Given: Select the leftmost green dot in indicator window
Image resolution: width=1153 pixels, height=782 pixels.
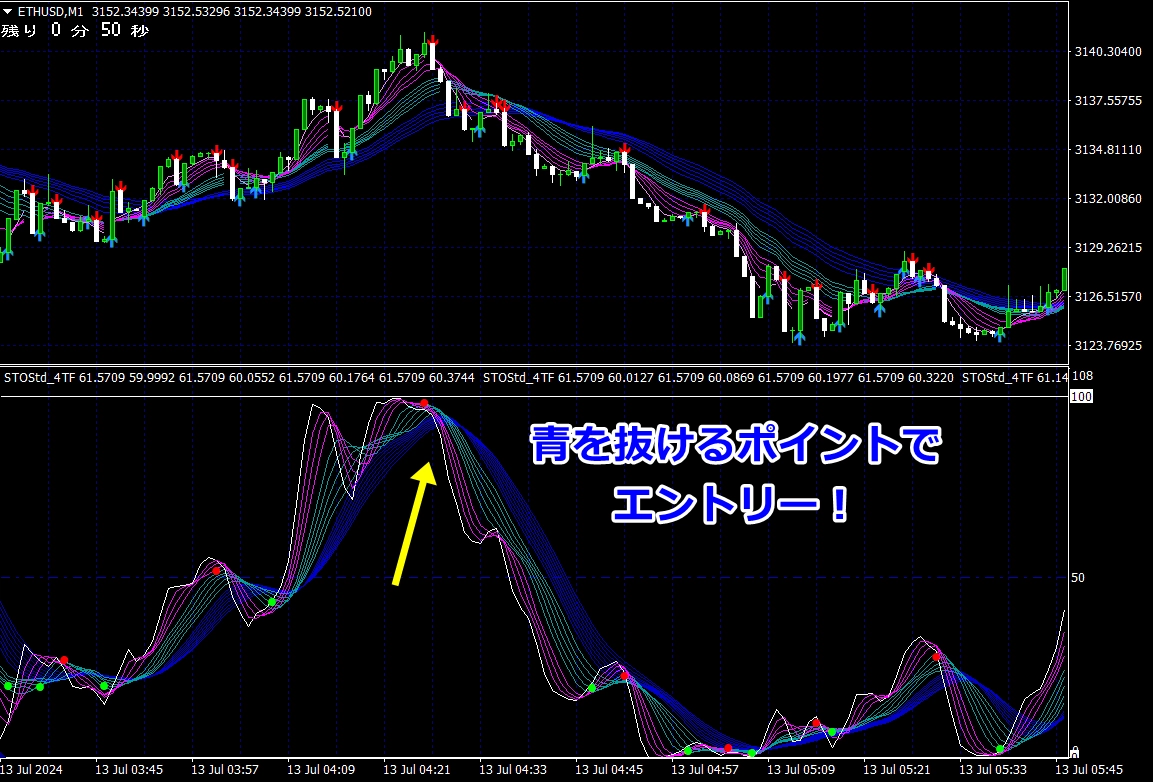Looking at the screenshot, I should point(8,686).
